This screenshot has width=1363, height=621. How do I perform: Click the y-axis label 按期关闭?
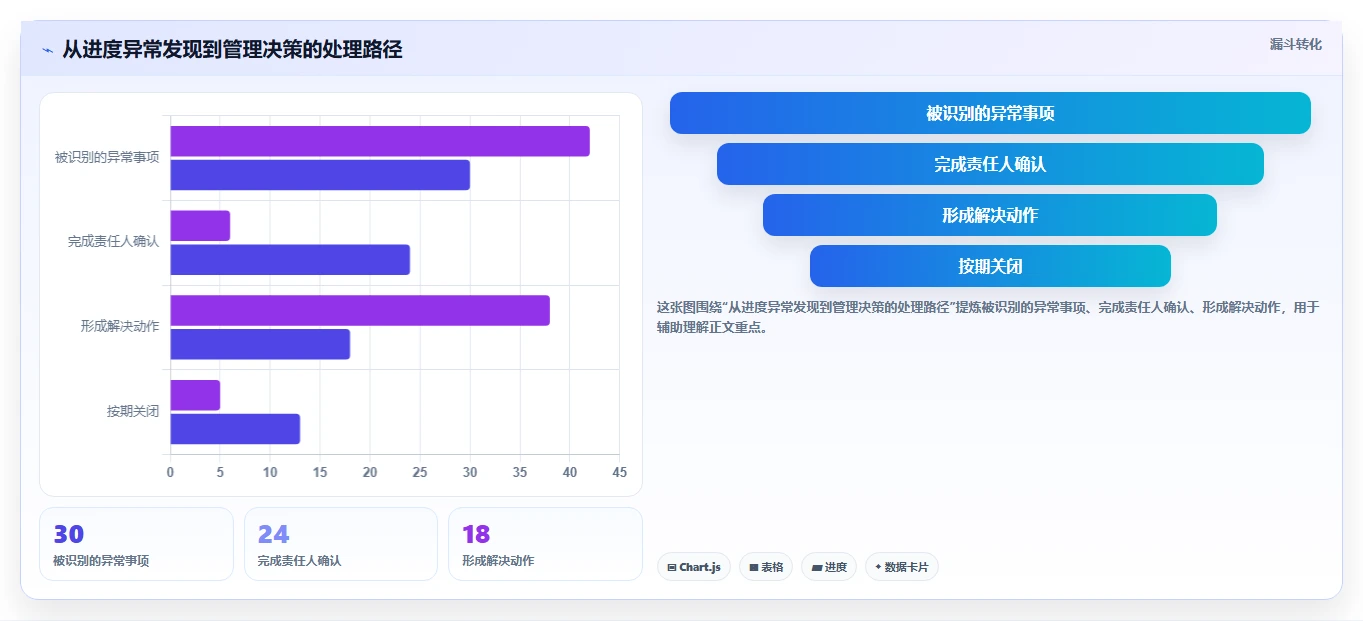[x=133, y=411]
